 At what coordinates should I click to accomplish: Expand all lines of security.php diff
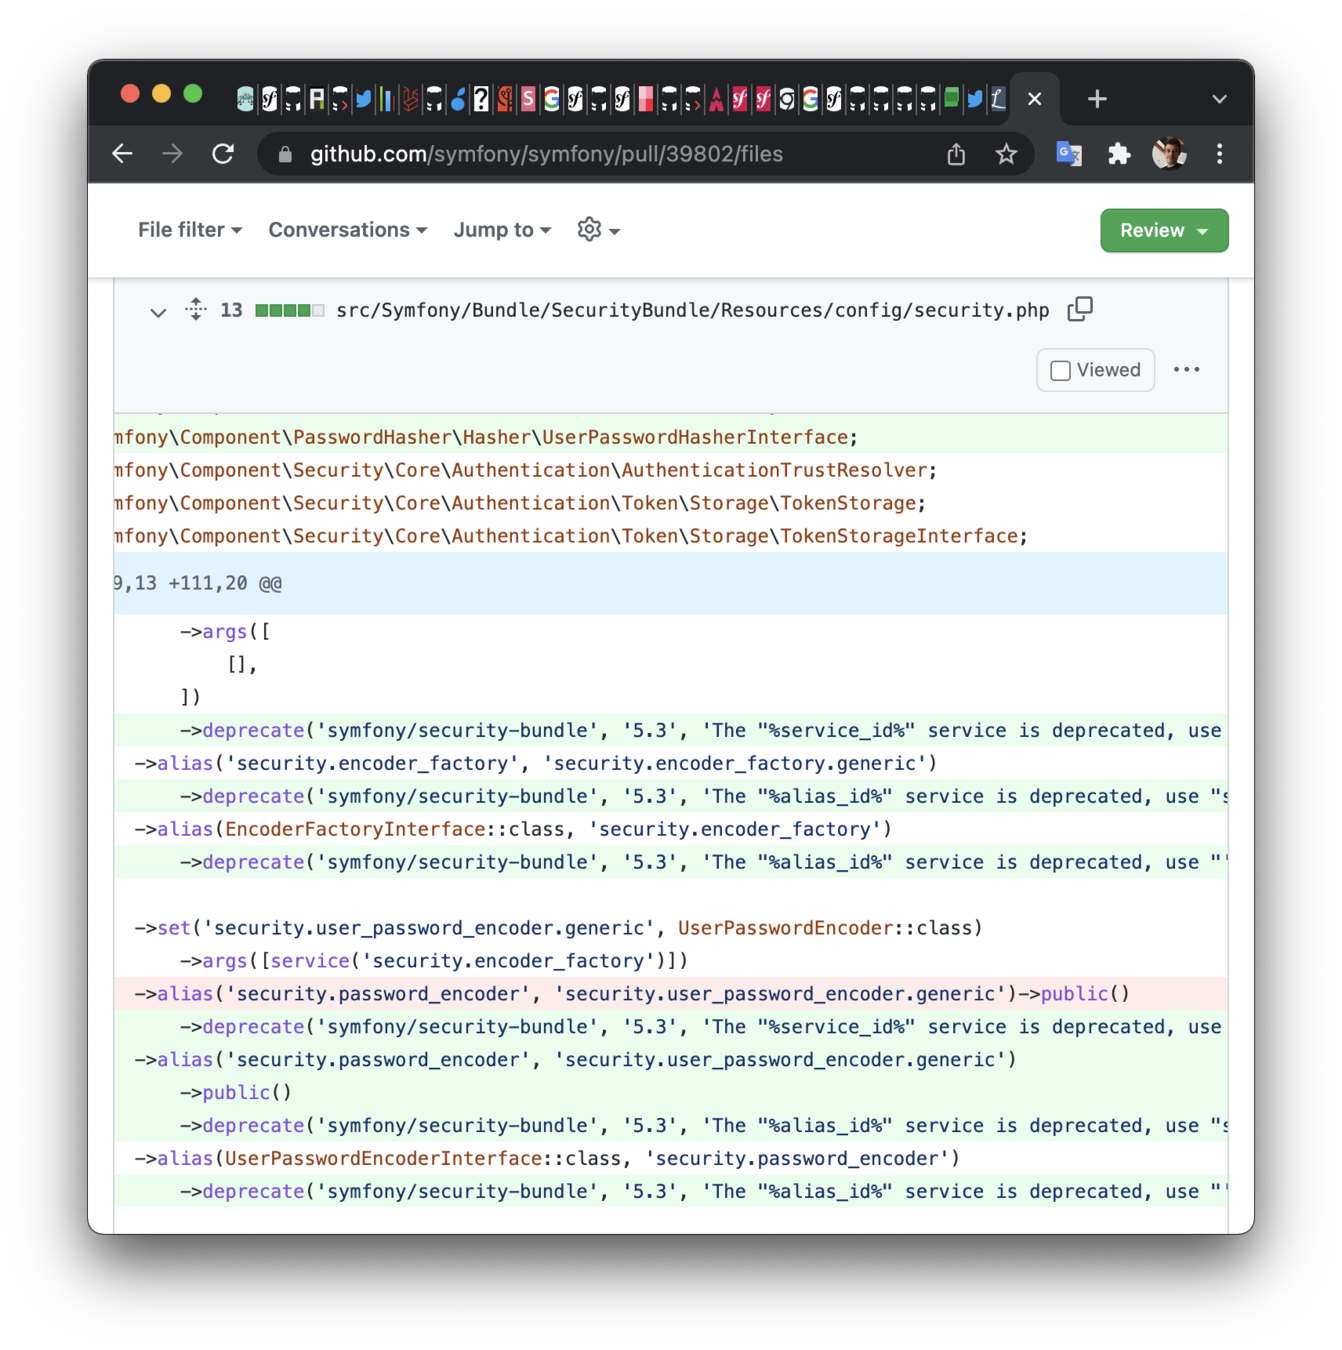(x=196, y=309)
